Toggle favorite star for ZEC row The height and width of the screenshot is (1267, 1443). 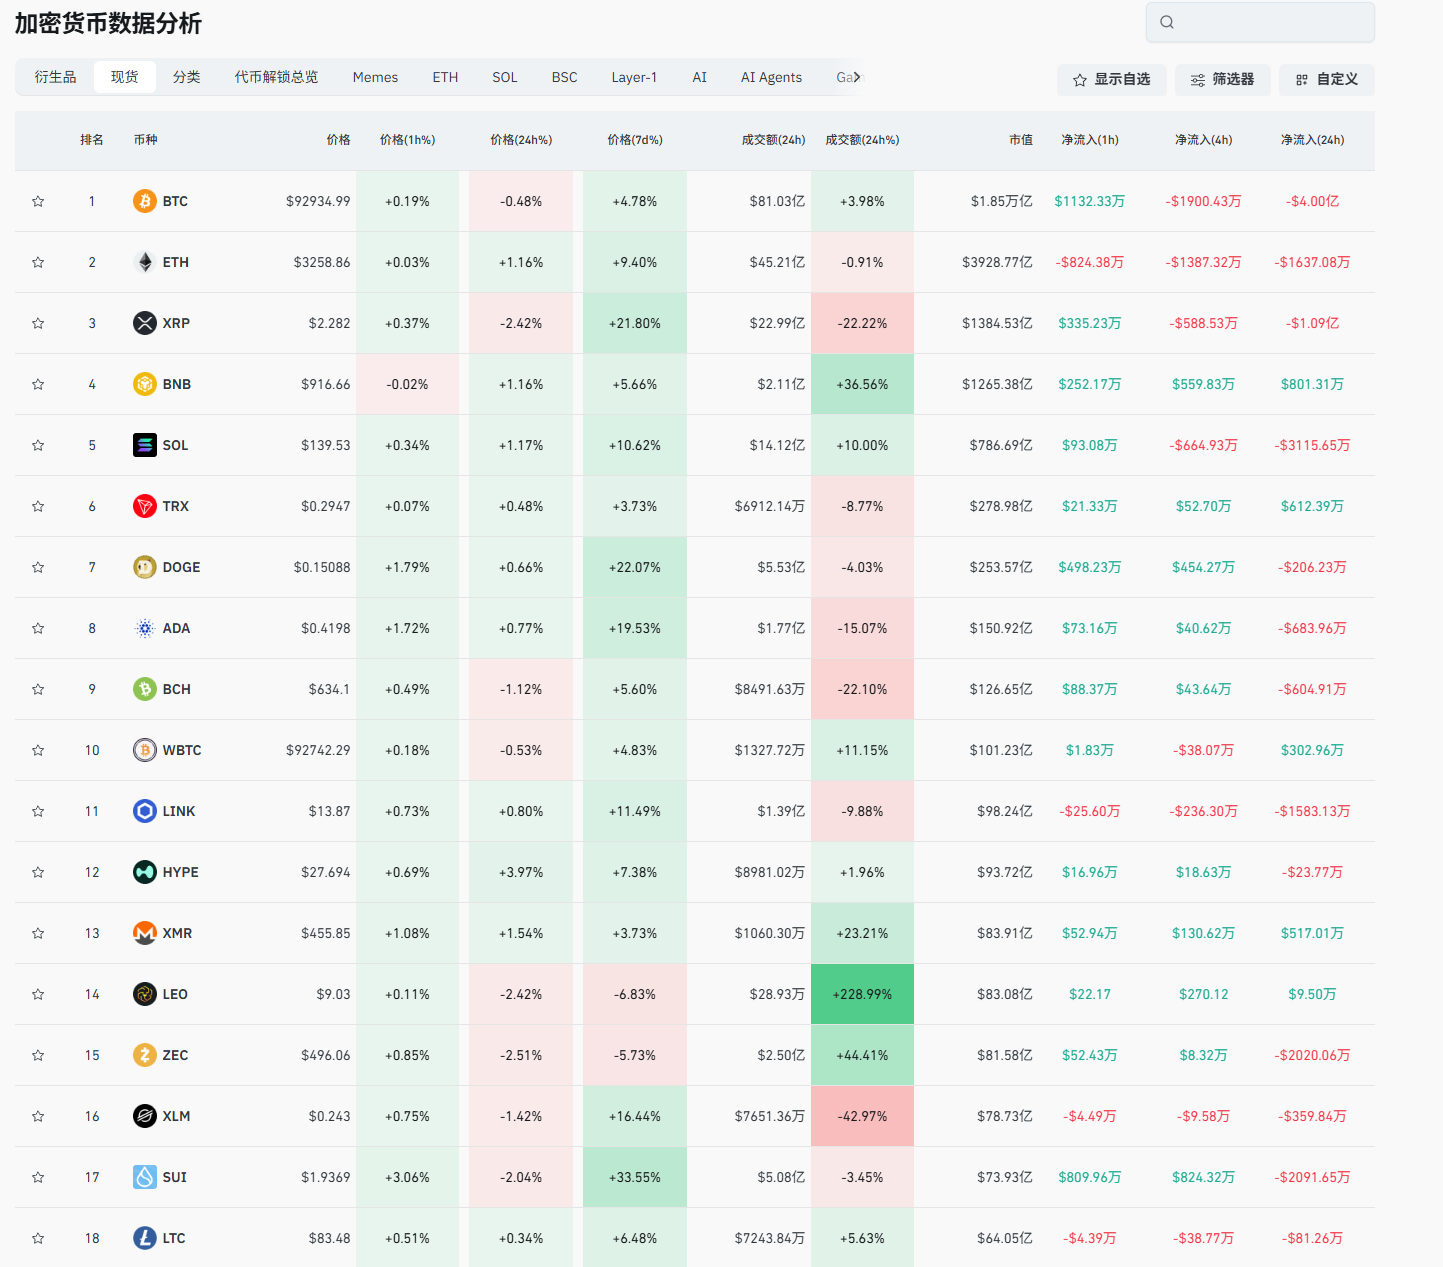[38, 1055]
